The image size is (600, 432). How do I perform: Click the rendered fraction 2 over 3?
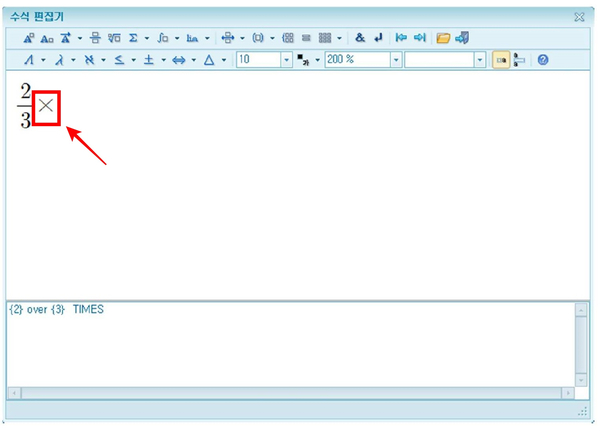coord(25,106)
